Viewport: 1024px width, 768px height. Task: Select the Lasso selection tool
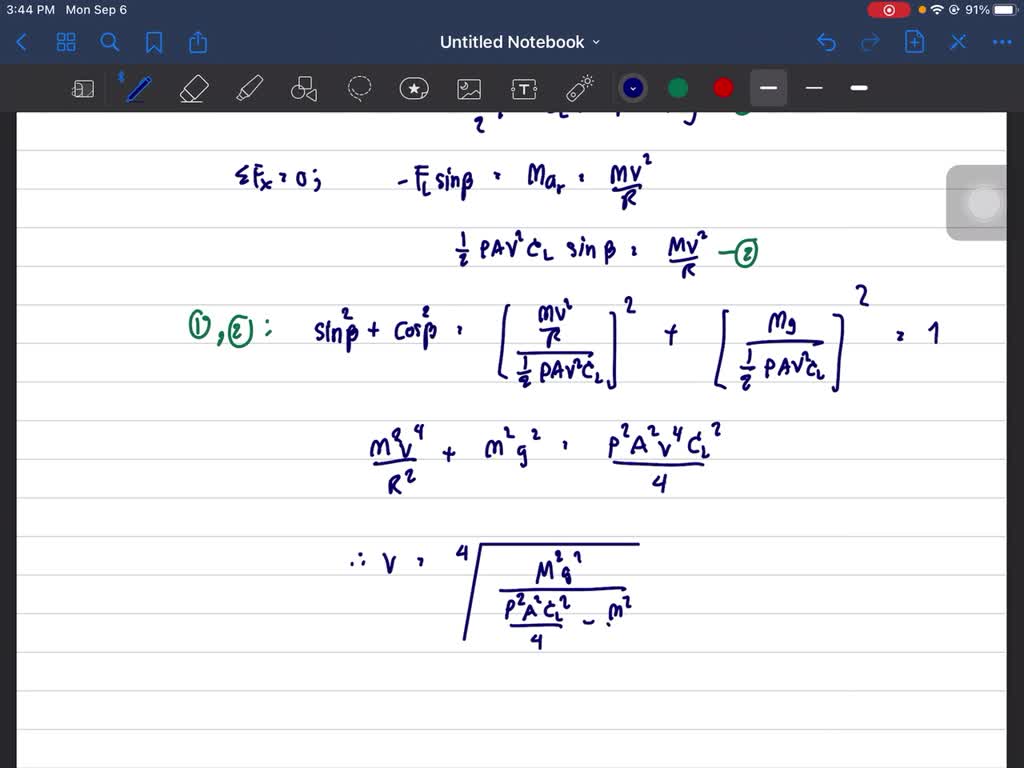[359, 88]
